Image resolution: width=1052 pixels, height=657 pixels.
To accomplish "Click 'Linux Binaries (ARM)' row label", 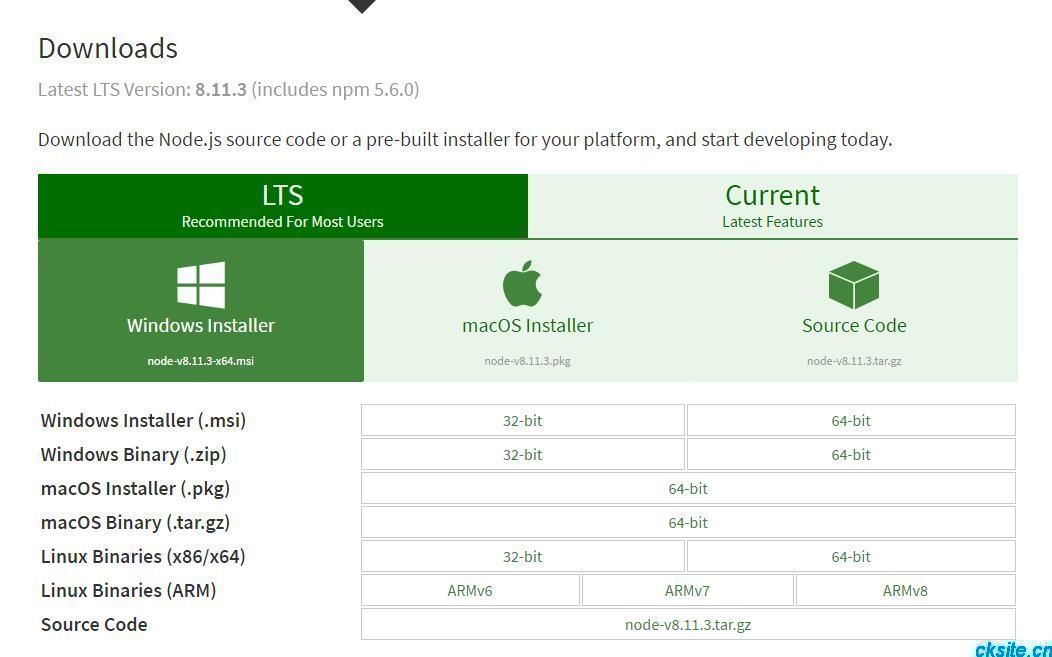I will pos(129,591).
